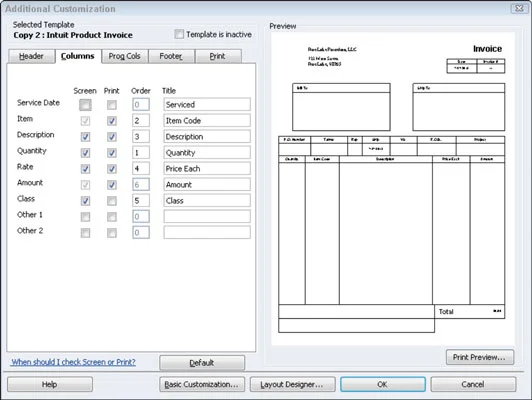Open the Prog Cols tab
Viewport: 532px width, 400px height.
(x=125, y=56)
